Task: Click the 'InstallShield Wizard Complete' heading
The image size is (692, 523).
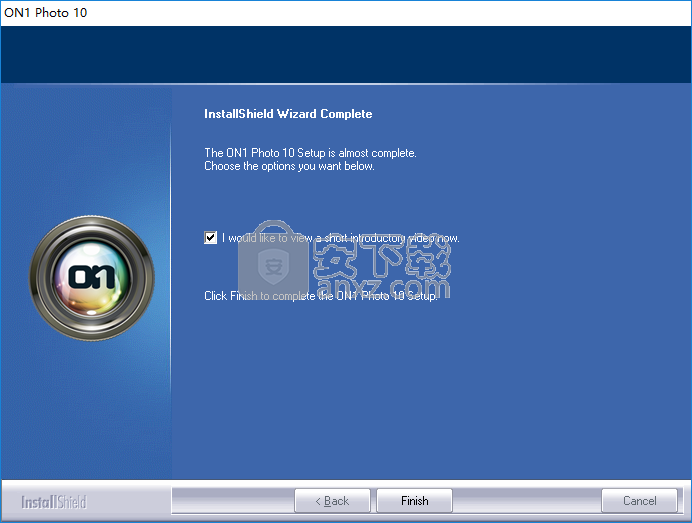Action: [x=288, y=114]
